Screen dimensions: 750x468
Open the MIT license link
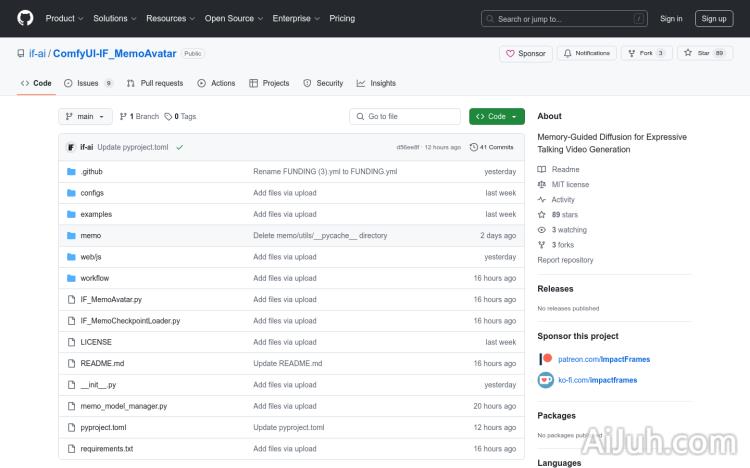tap(570, 184)
